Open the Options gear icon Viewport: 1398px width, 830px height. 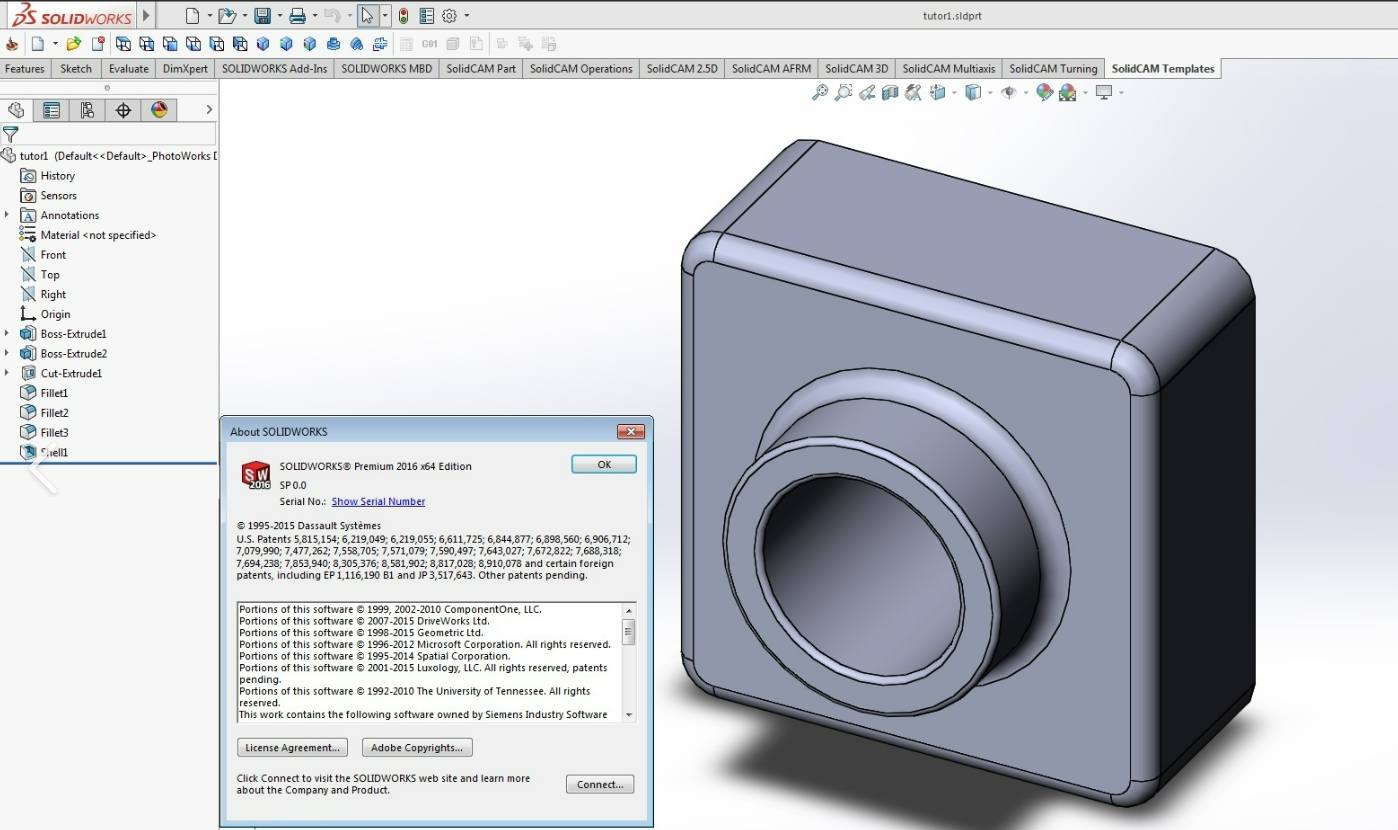(450, 16)
